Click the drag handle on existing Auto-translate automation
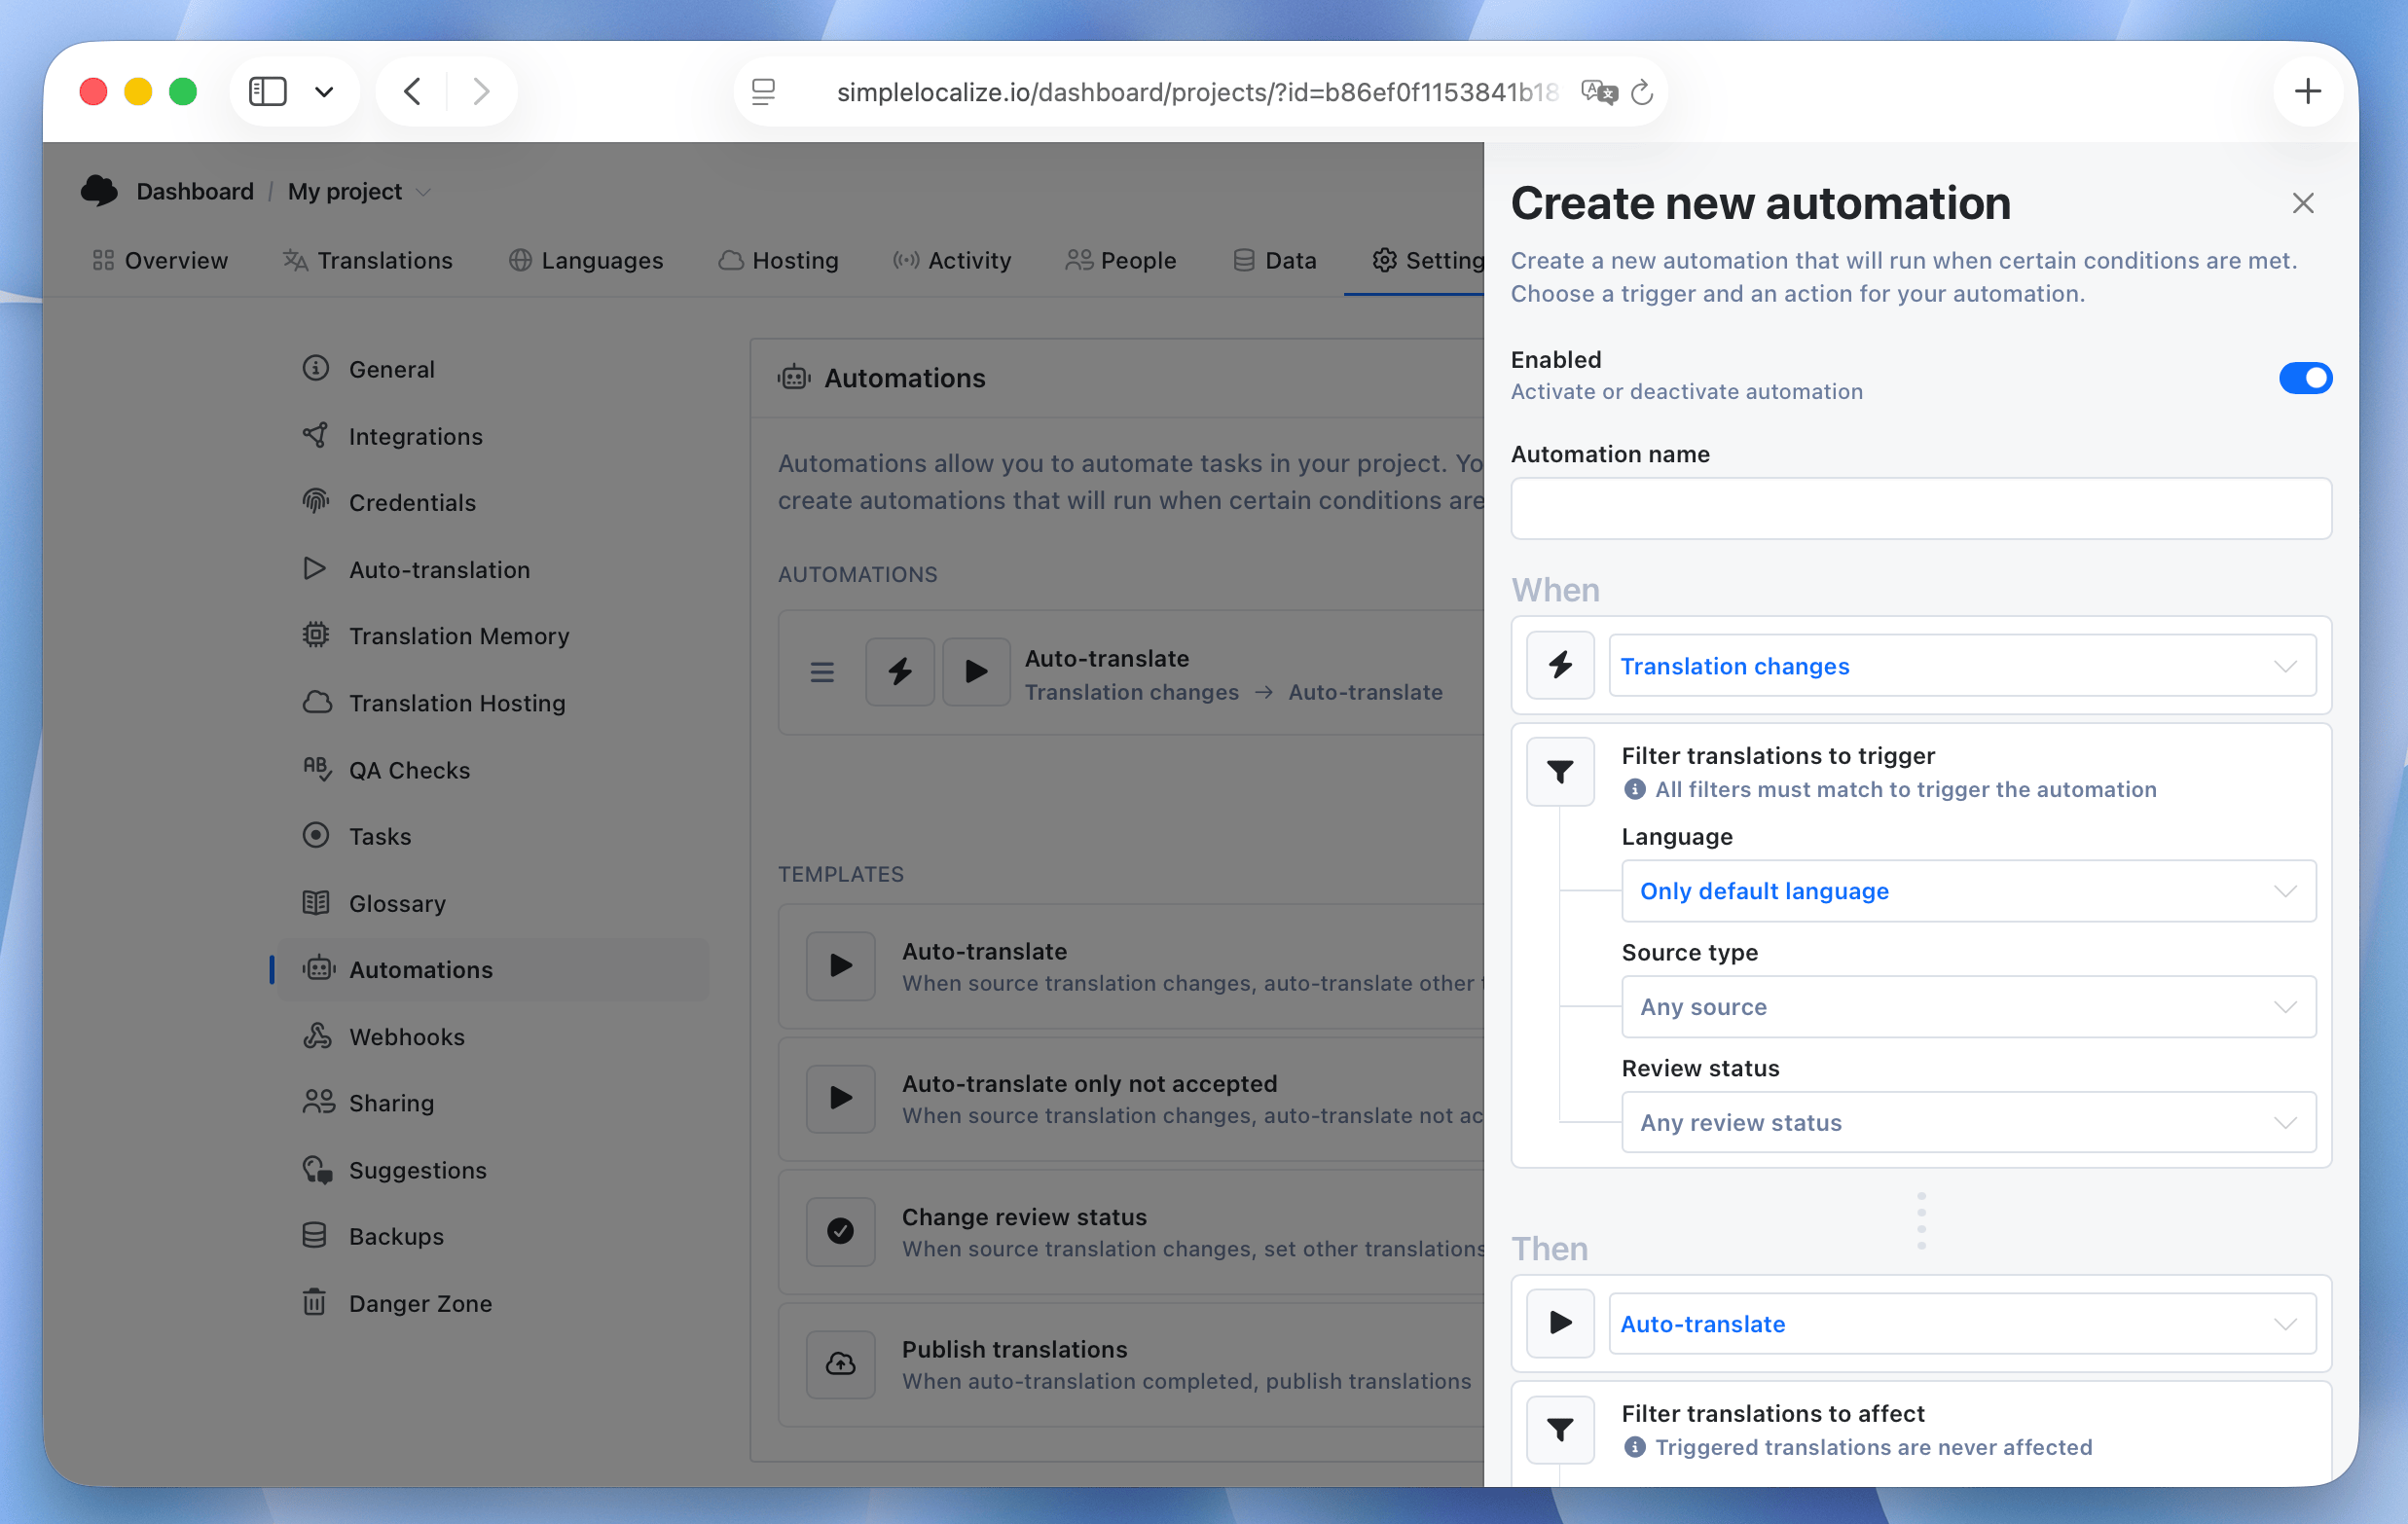Image resolution: width=2408 pixels, height=1524 pixels. point(821,671)
